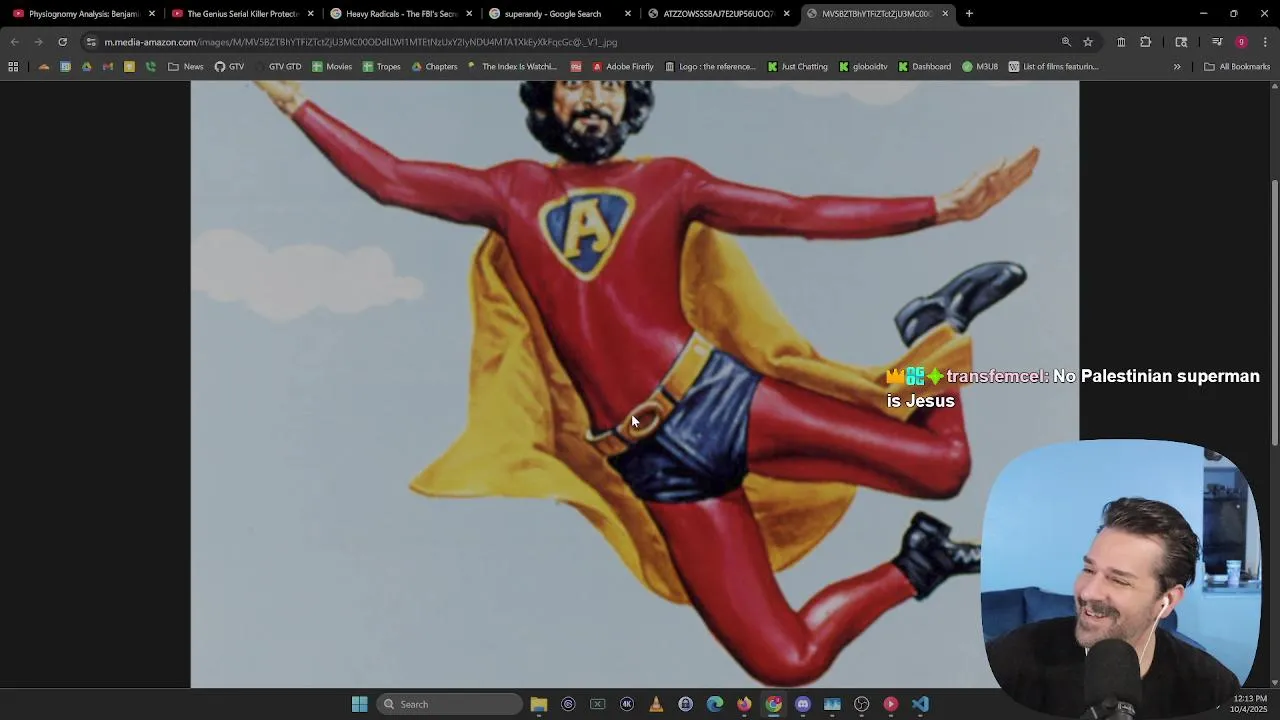
Task: Click the taskbar Search box
Action: tap(450, 704)
